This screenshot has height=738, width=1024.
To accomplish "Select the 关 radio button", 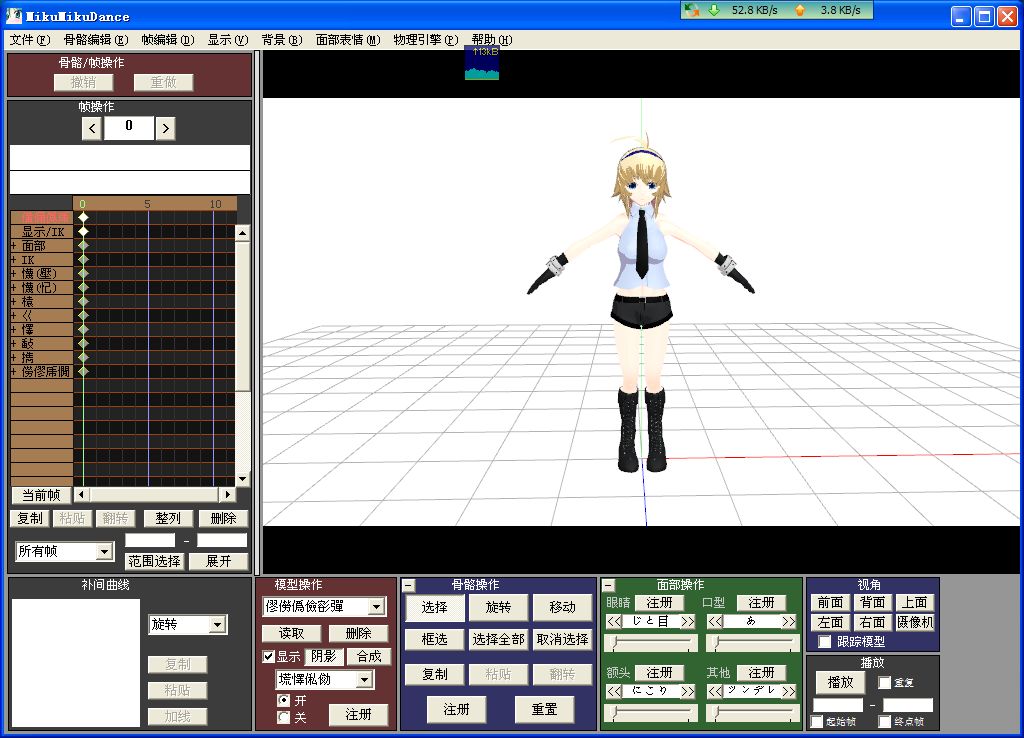I will (283, 718).
